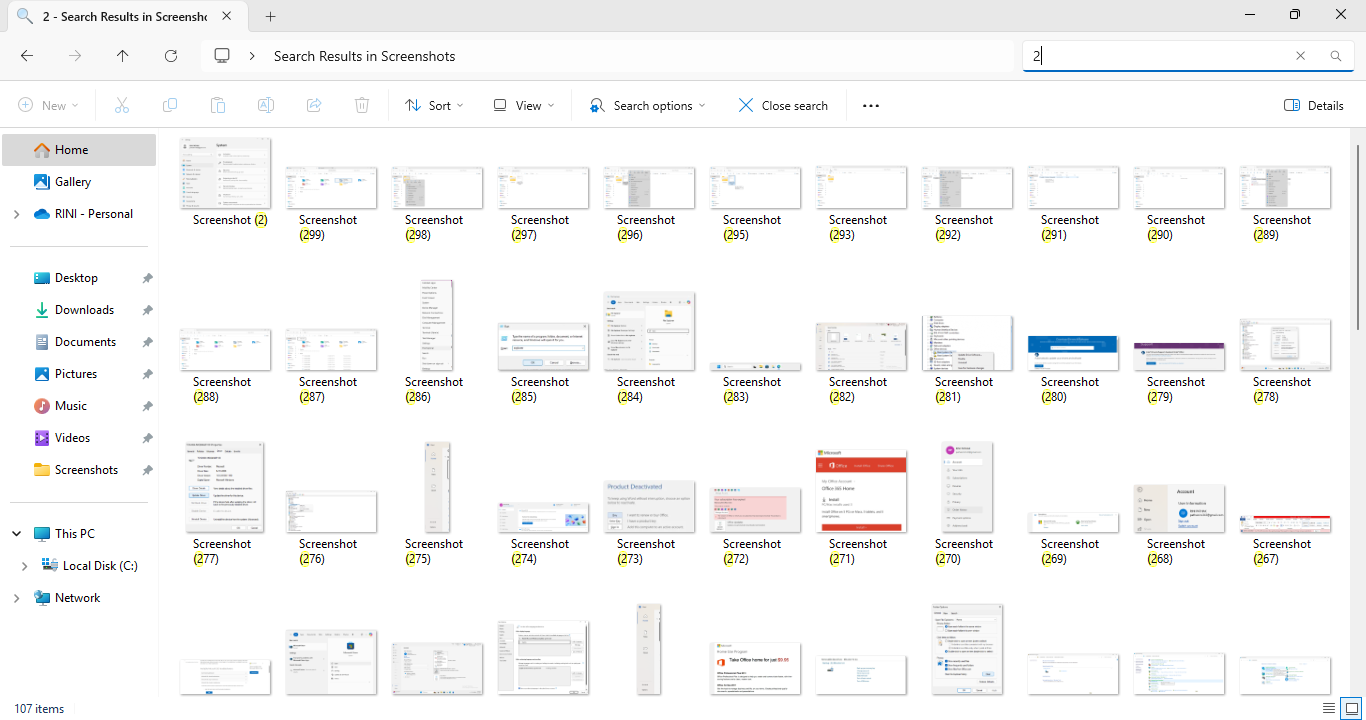Viewport: 1366px width, 720px height.
Task: Click the Rename icon in toolbar
Action: point(266,105)
